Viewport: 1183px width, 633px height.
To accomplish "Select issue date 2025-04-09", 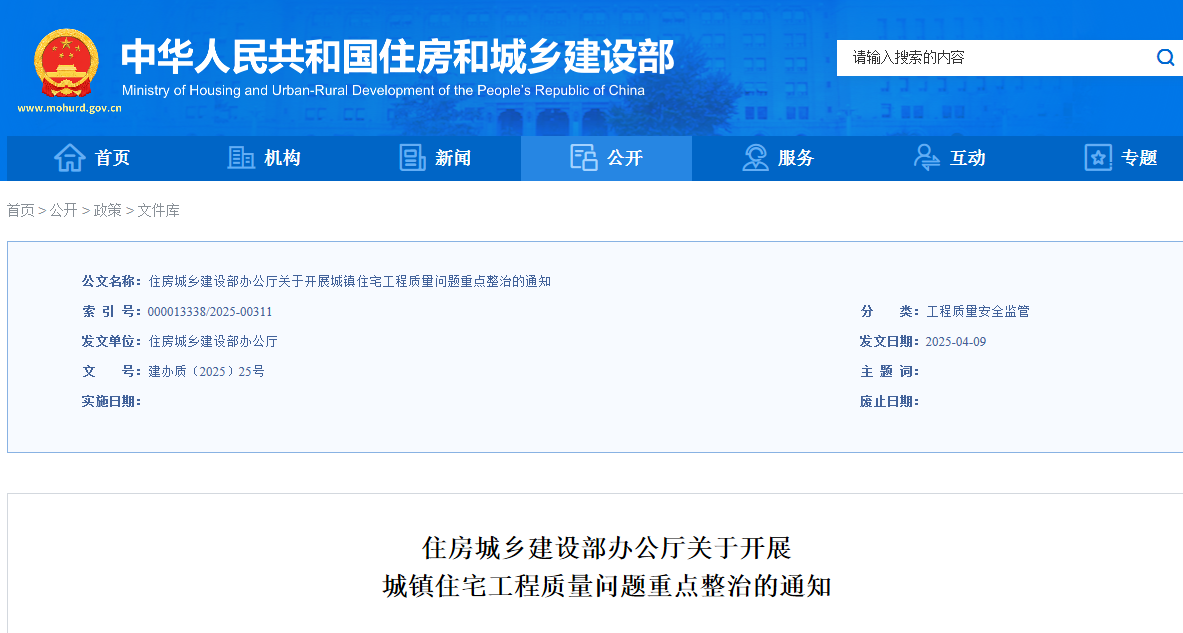I will coord(956,342).
